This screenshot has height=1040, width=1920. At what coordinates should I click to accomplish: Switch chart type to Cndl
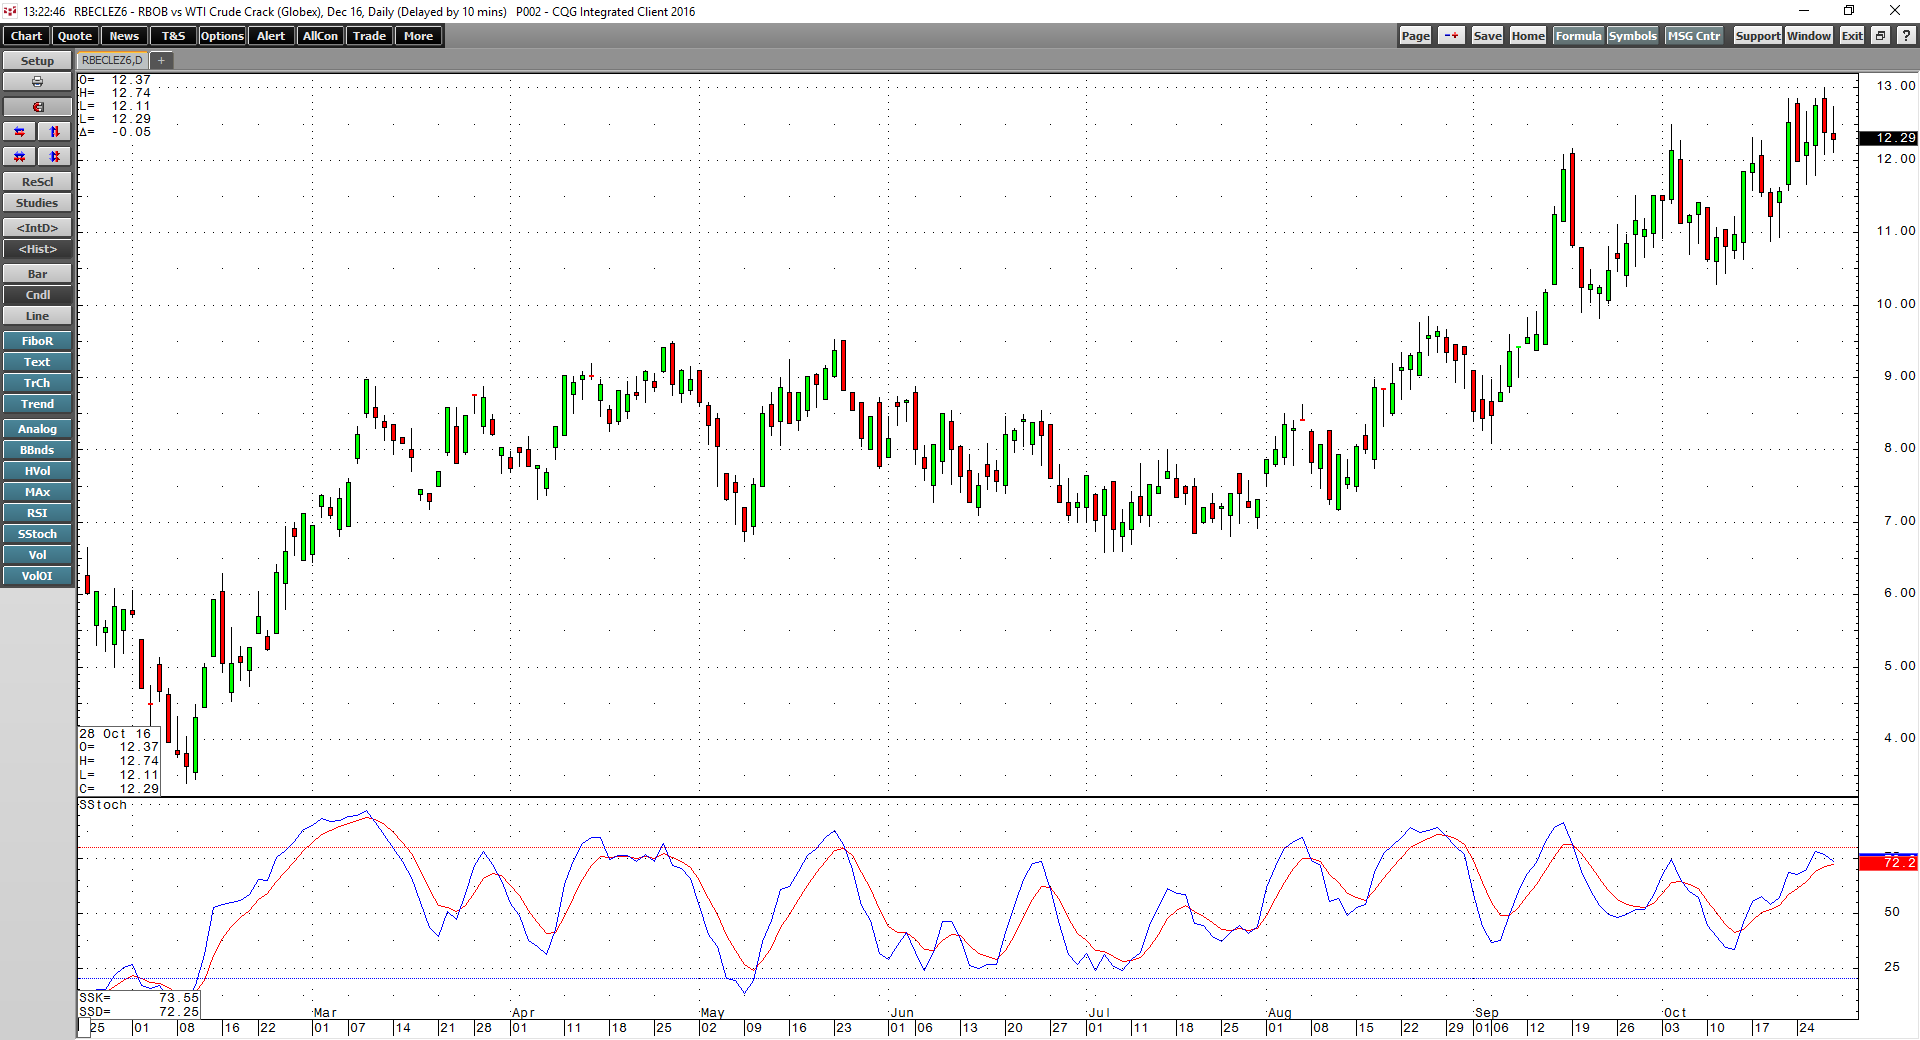click(37, 295)
